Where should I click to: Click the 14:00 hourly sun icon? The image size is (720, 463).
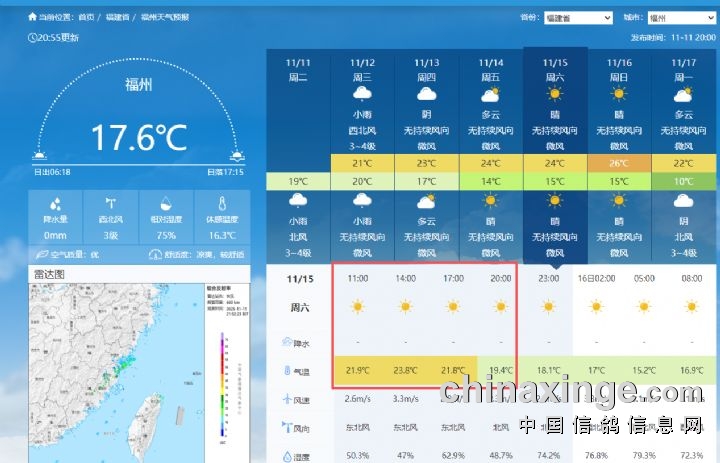point(405,306)
